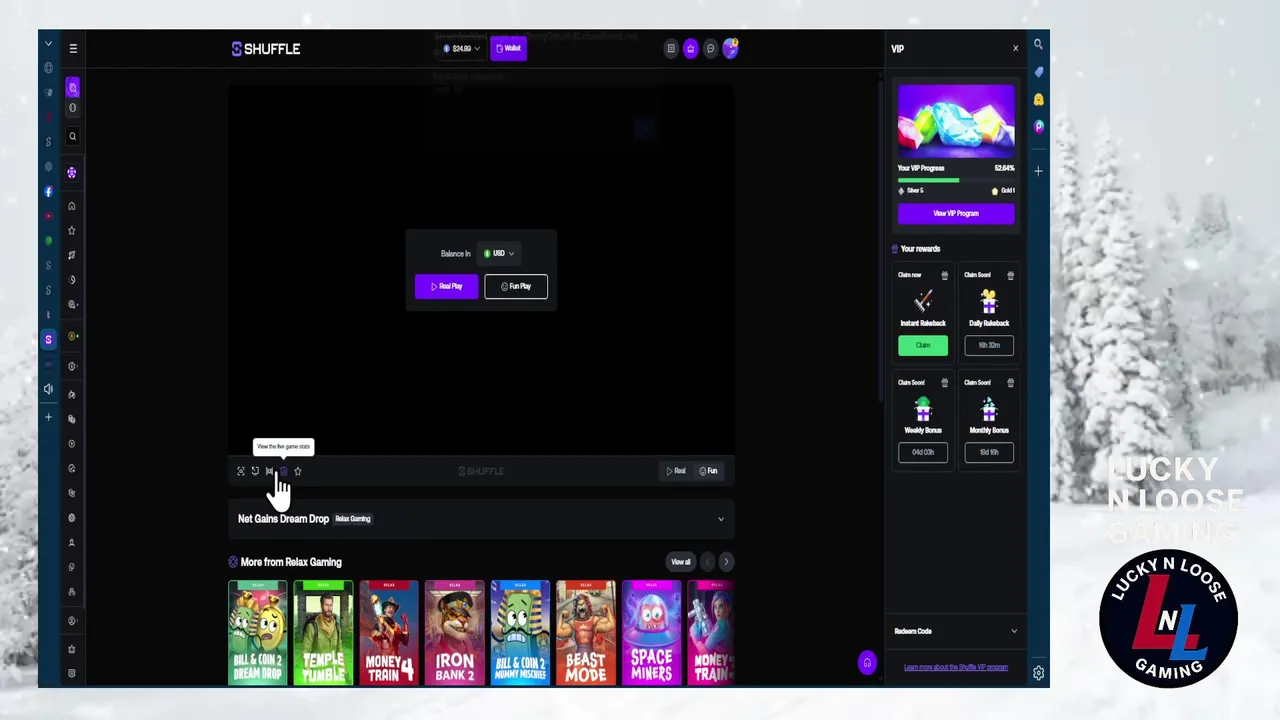This screenshot has height=720, width=1280.
Task: Switch game bar to Real mode
Action: pyautogui.click(x=677, y=471)
